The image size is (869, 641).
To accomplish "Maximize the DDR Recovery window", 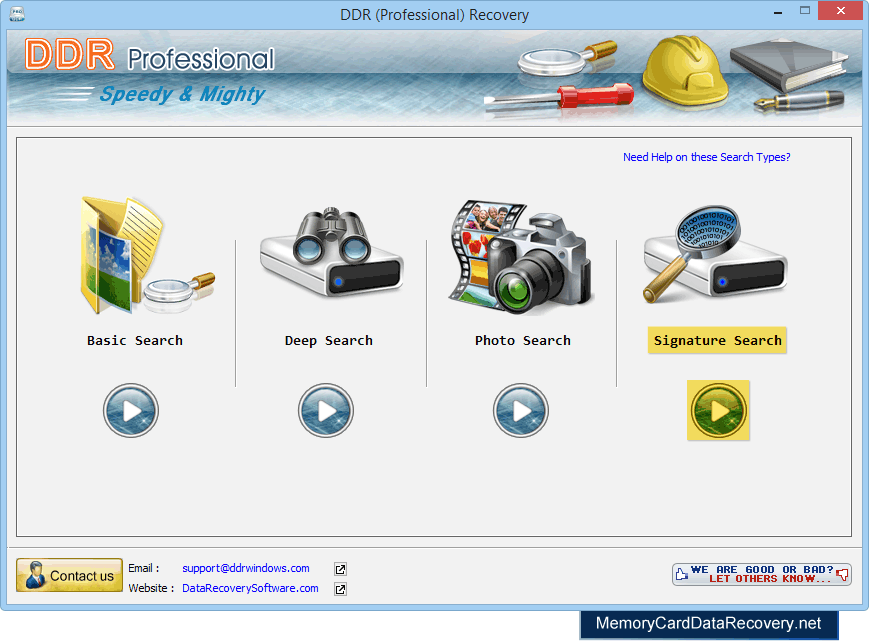I will (805, 11).
